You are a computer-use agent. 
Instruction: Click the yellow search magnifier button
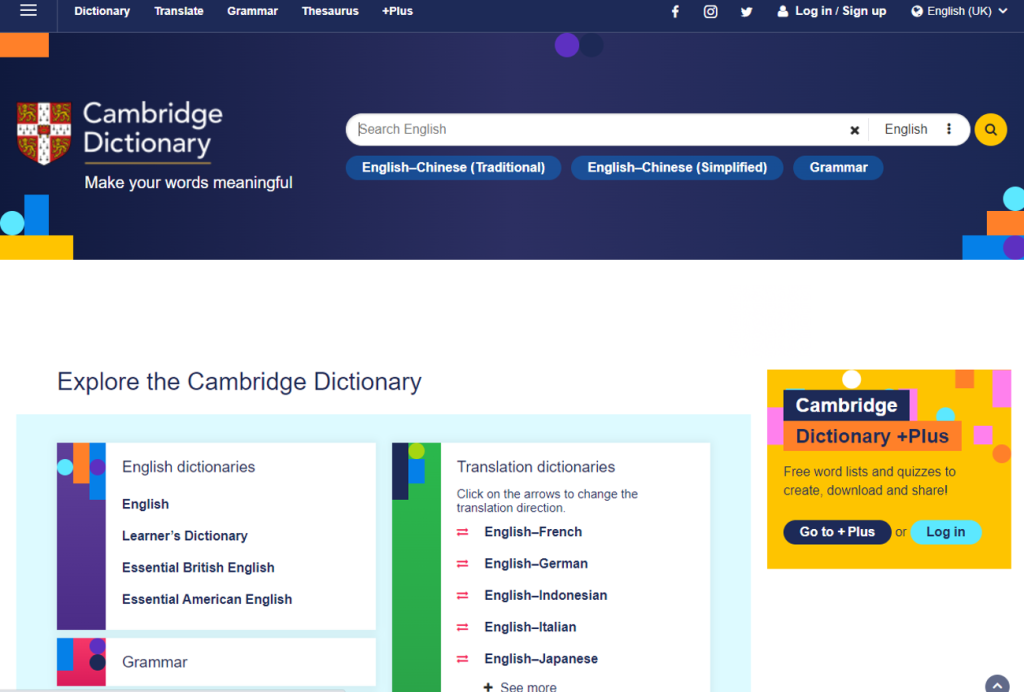point(991,129)
